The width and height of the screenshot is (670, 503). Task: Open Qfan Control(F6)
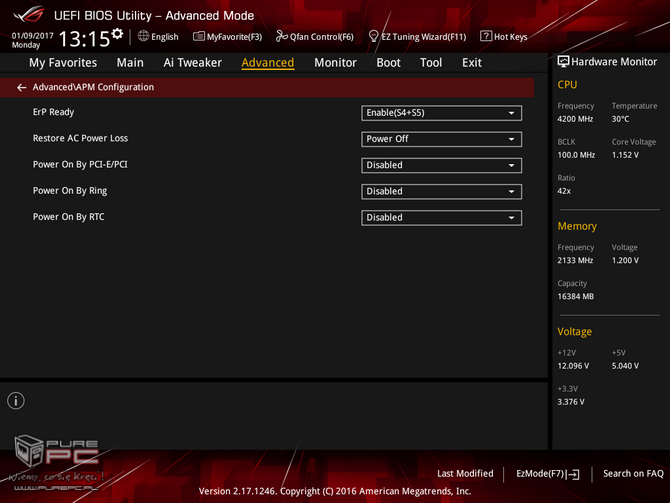(315, 37)
